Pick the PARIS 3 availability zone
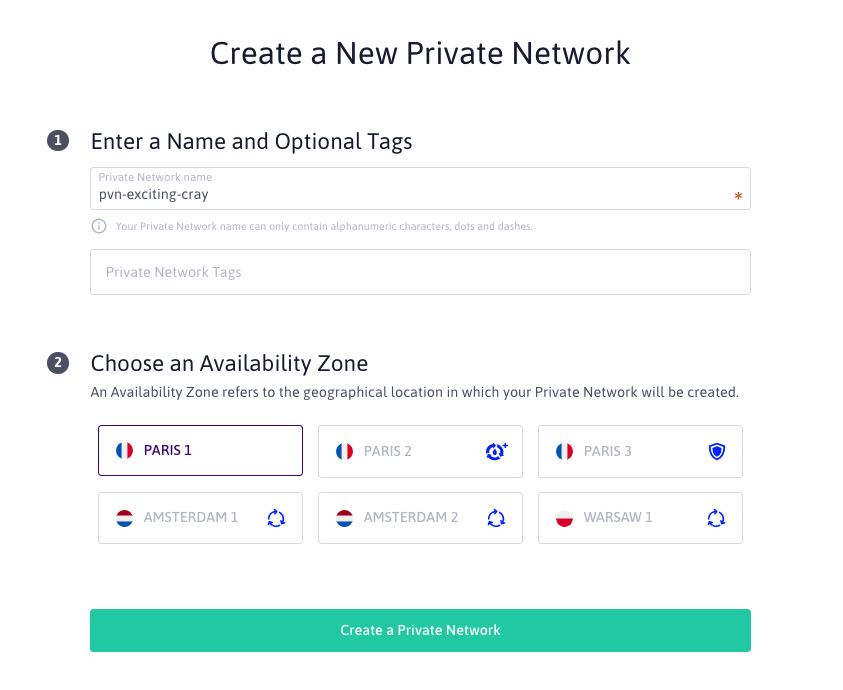 tap(640, 452)
